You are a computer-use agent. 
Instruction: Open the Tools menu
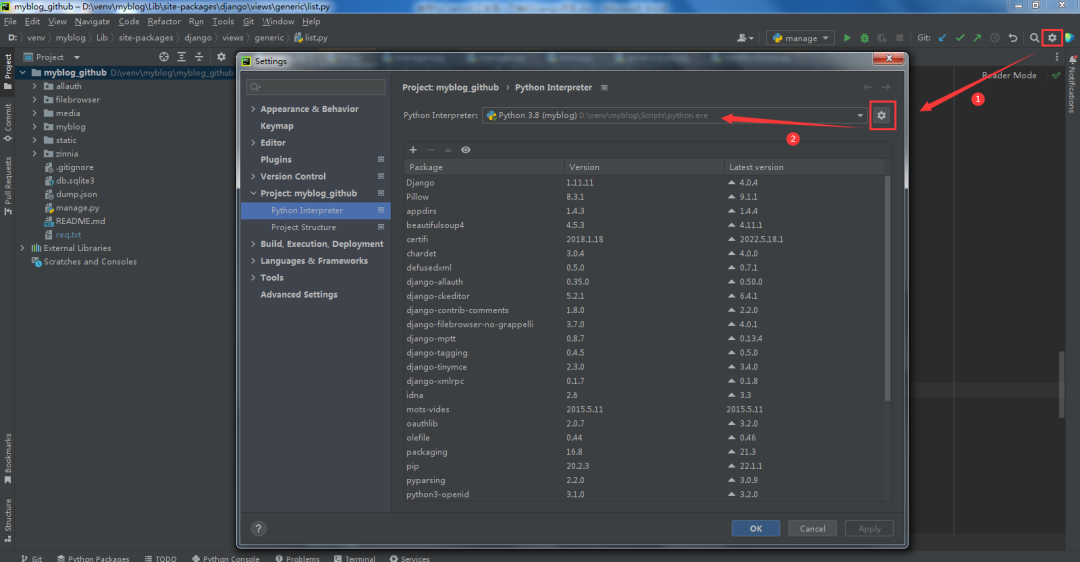pos(223,21)
